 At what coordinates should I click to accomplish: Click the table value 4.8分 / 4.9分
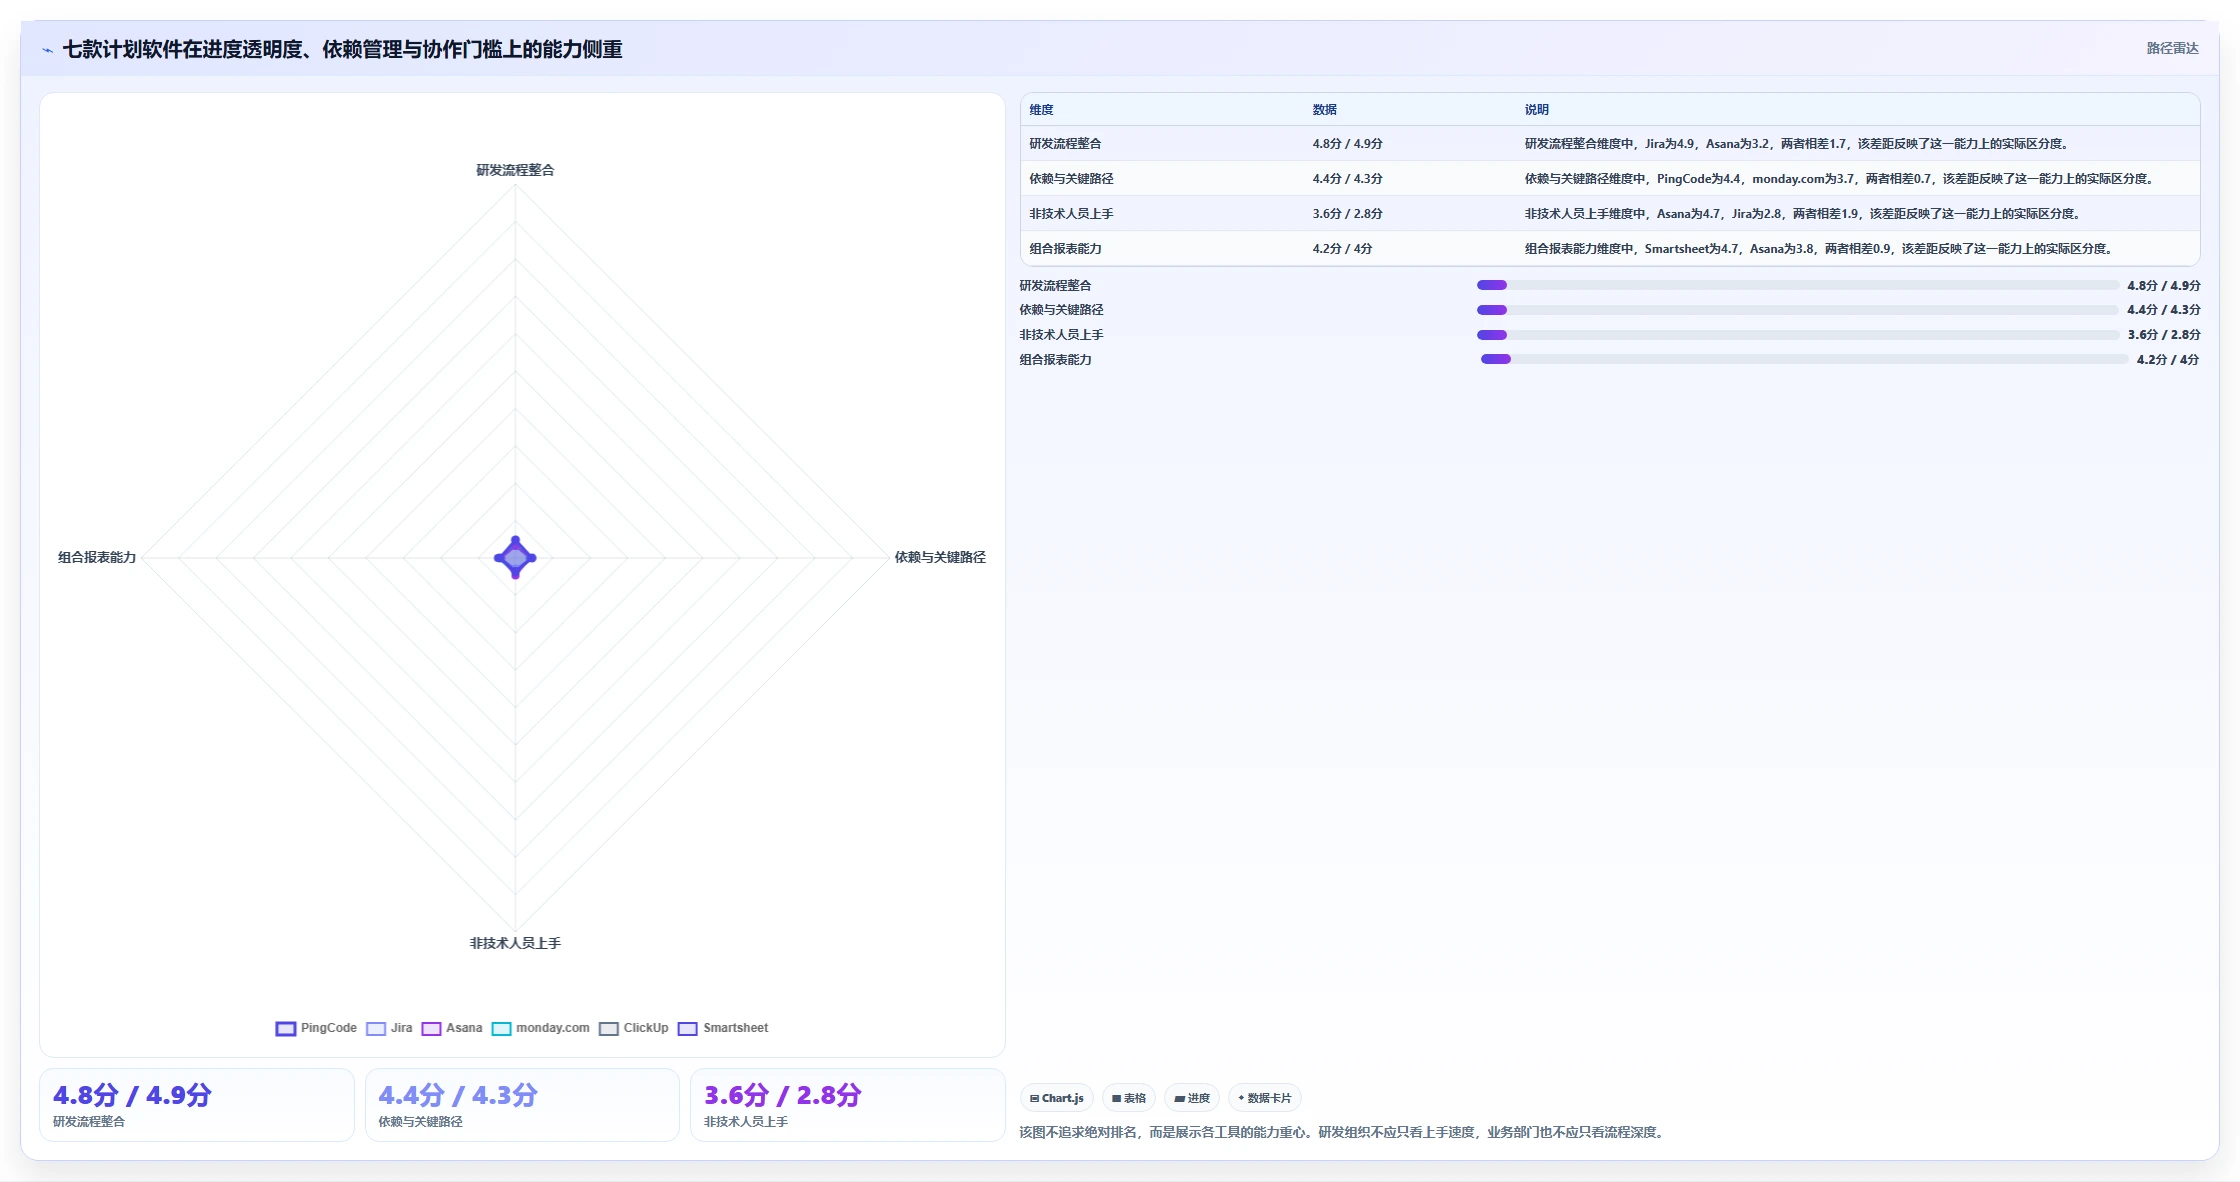pos(1347,144)
